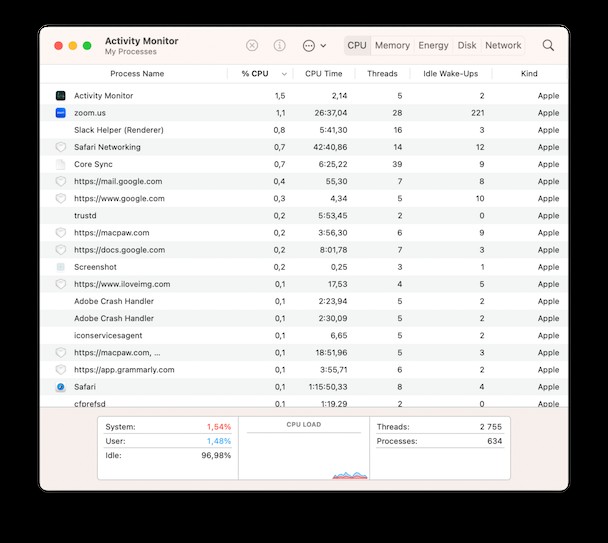Click the more options ellipsis icon
Viewport: 608px width, 543px height.
click(309, 46)
